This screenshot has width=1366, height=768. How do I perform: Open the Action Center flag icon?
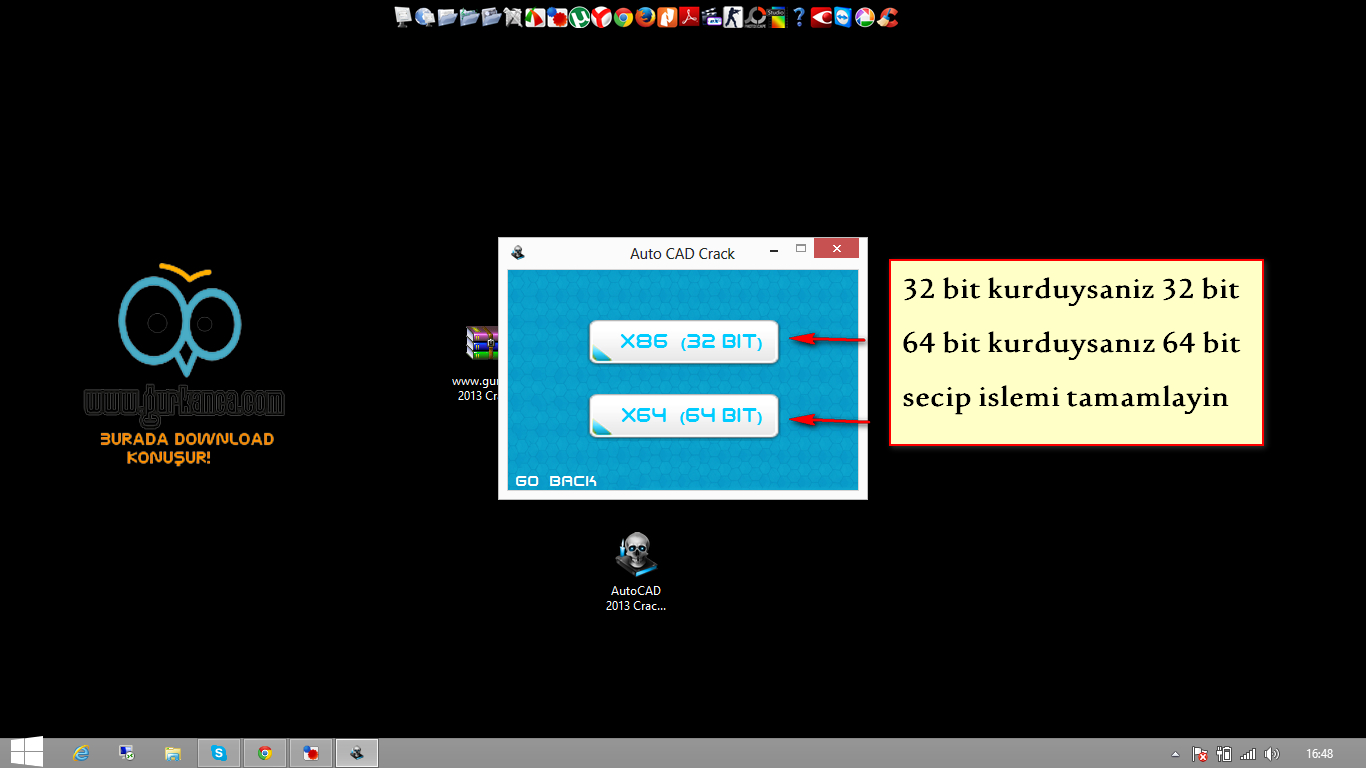[x=1200, y=753]
